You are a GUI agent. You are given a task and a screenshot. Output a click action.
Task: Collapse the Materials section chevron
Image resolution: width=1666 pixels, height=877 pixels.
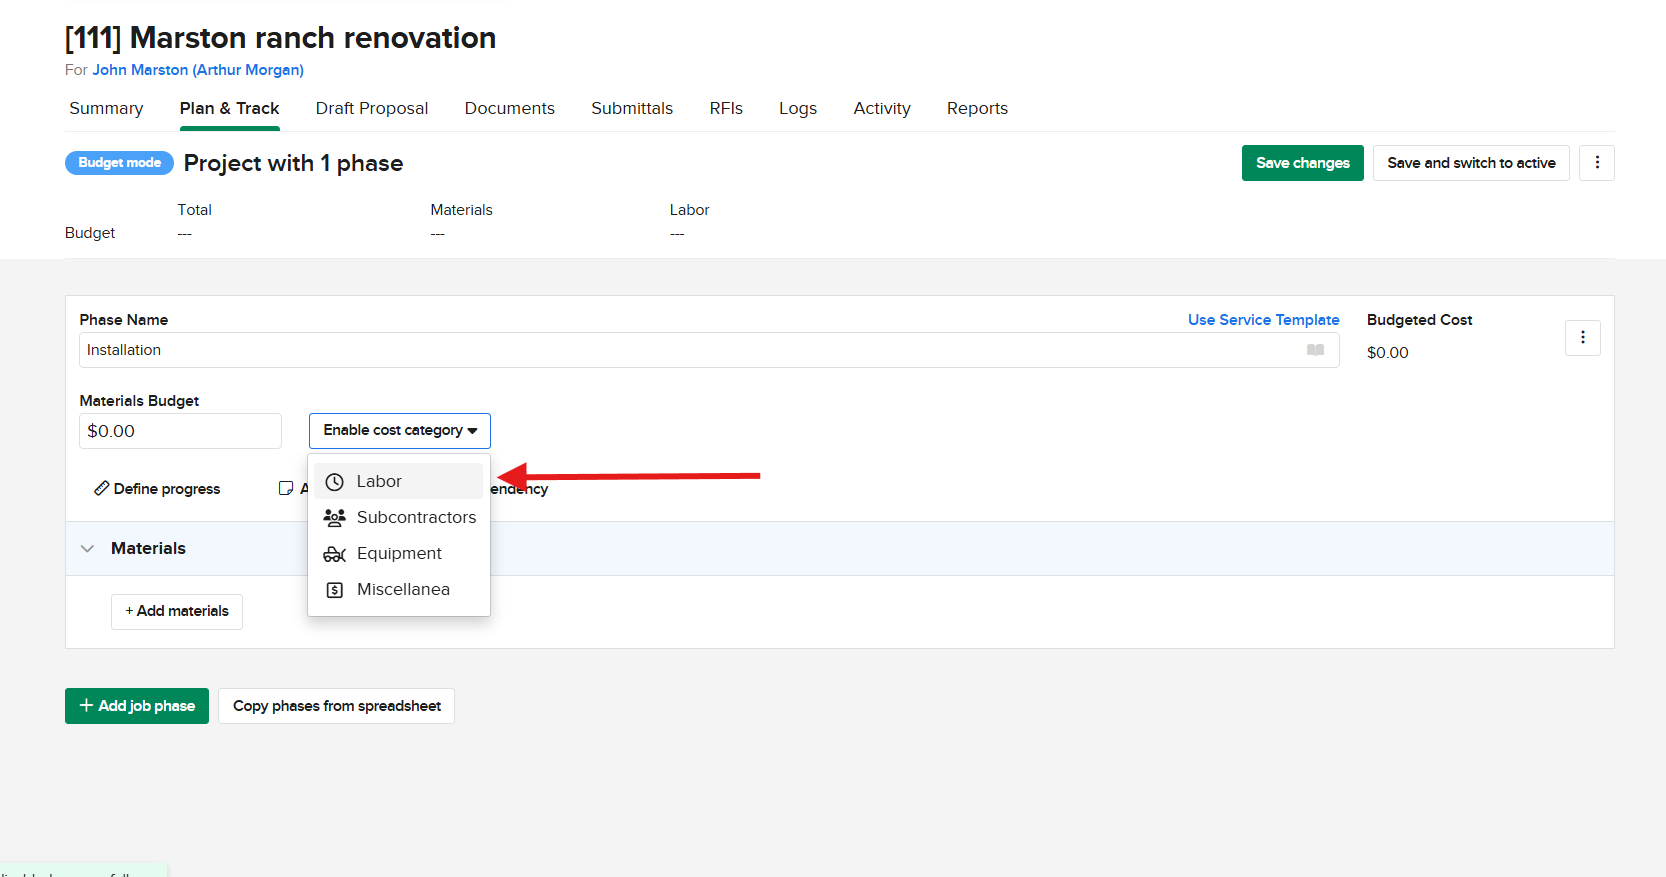88,549
